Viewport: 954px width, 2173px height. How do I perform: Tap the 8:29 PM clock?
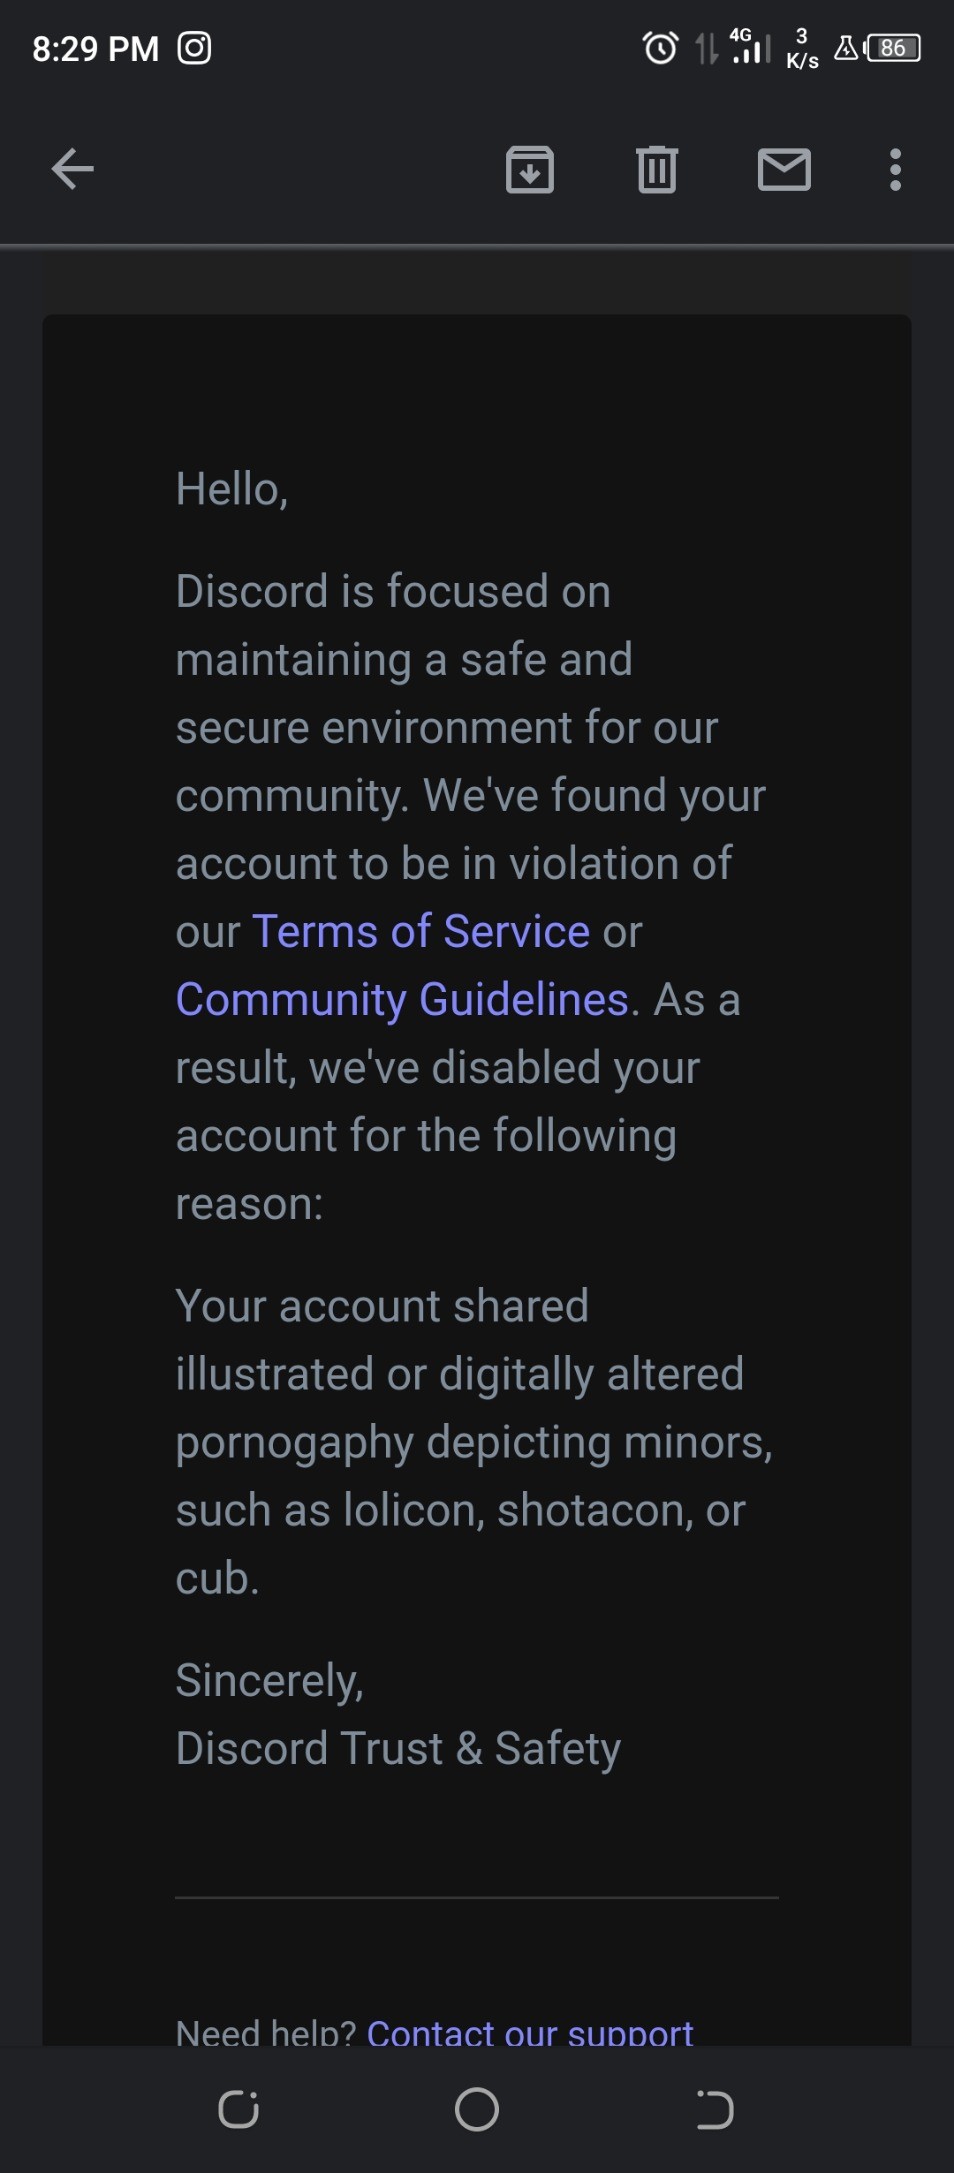pos(96,48)
